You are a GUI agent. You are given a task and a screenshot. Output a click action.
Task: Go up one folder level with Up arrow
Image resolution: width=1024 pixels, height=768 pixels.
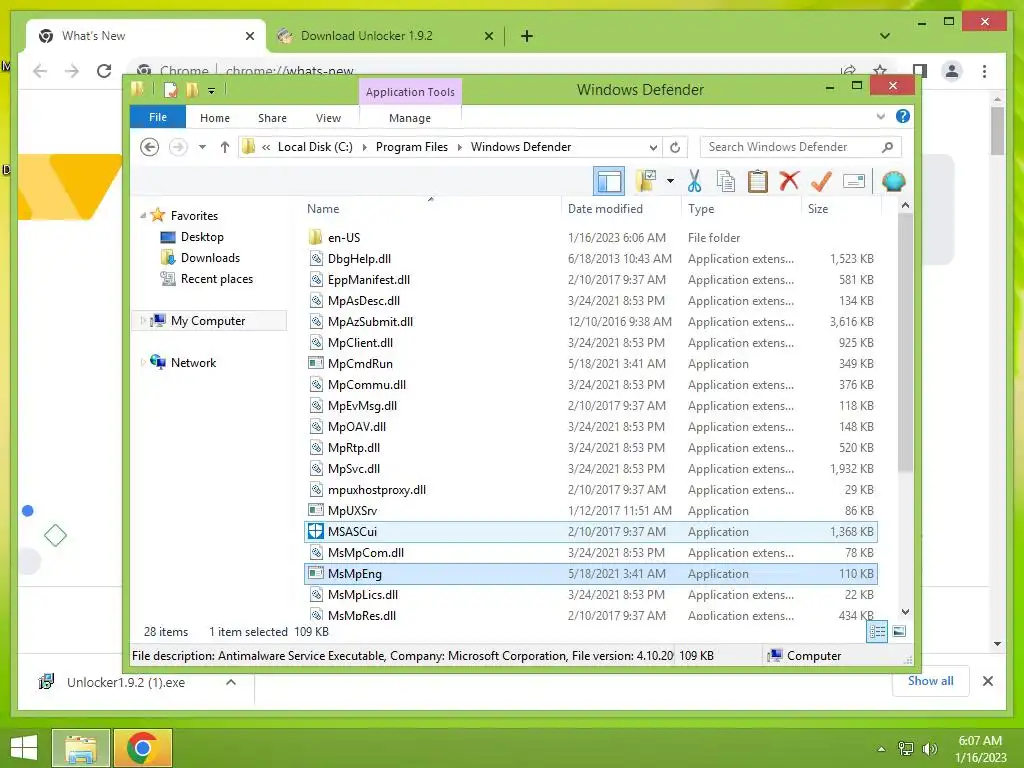[225, 147]
